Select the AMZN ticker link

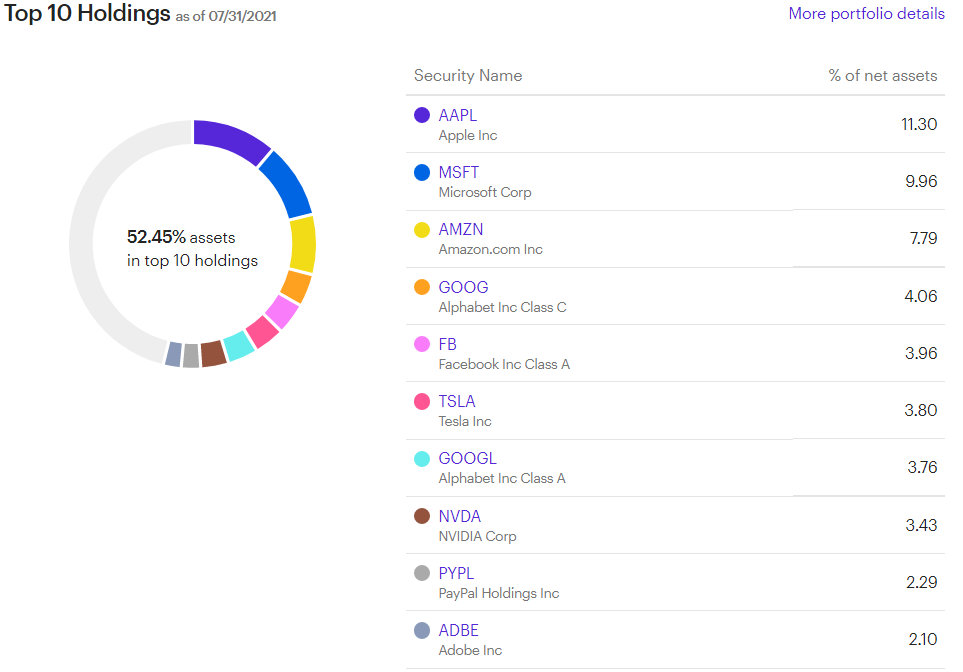pyautogui.click(x=460, y=229)
